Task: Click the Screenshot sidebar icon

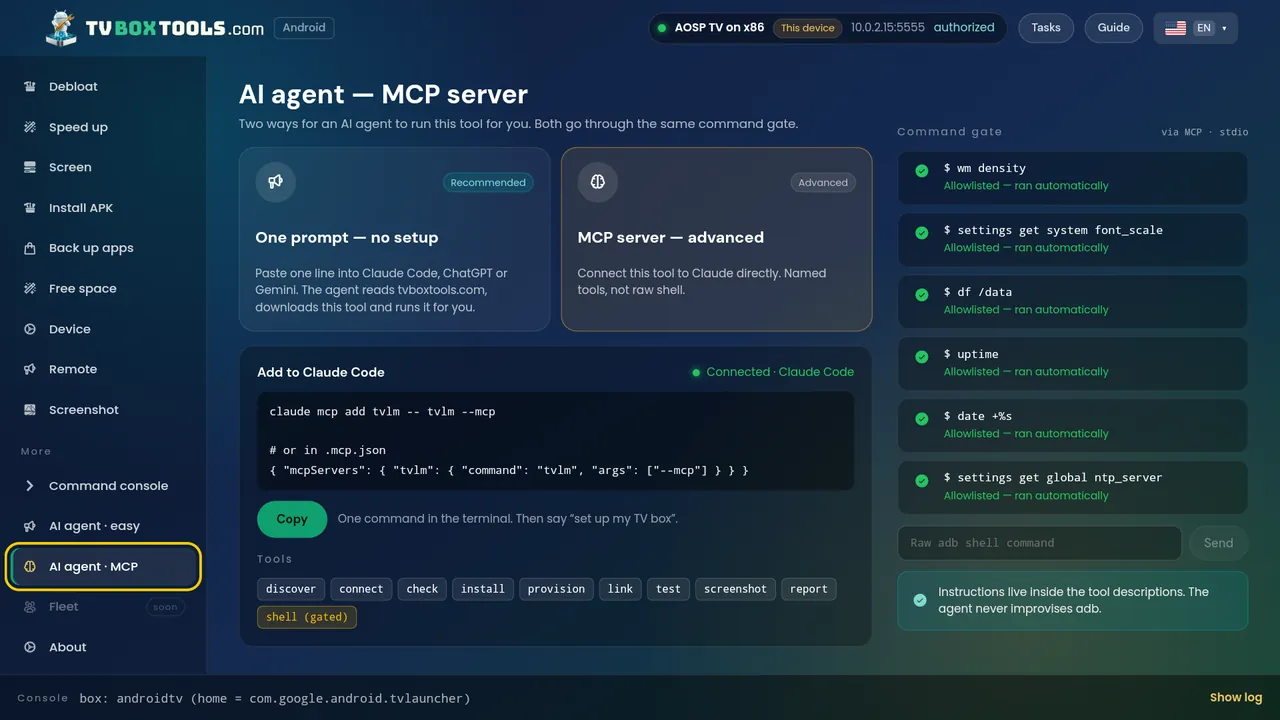Action: pyautogui.click(x=30, y=410)
